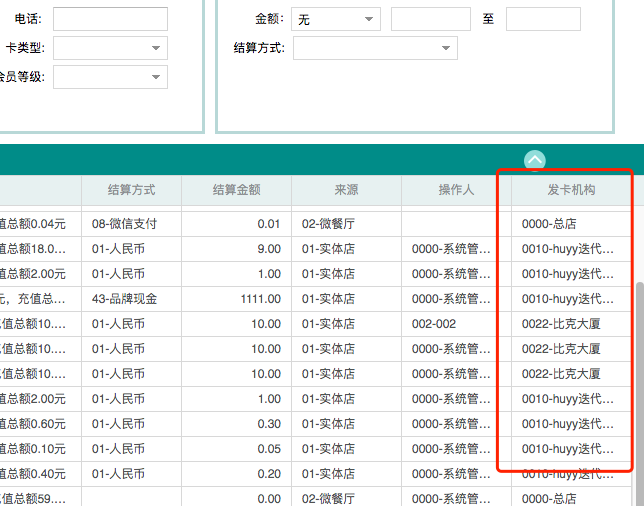This screenshot has width=644, height=506.
Task: Click 0000-系统管… in the 0.30 row
Action: click(x=456, y=424)
